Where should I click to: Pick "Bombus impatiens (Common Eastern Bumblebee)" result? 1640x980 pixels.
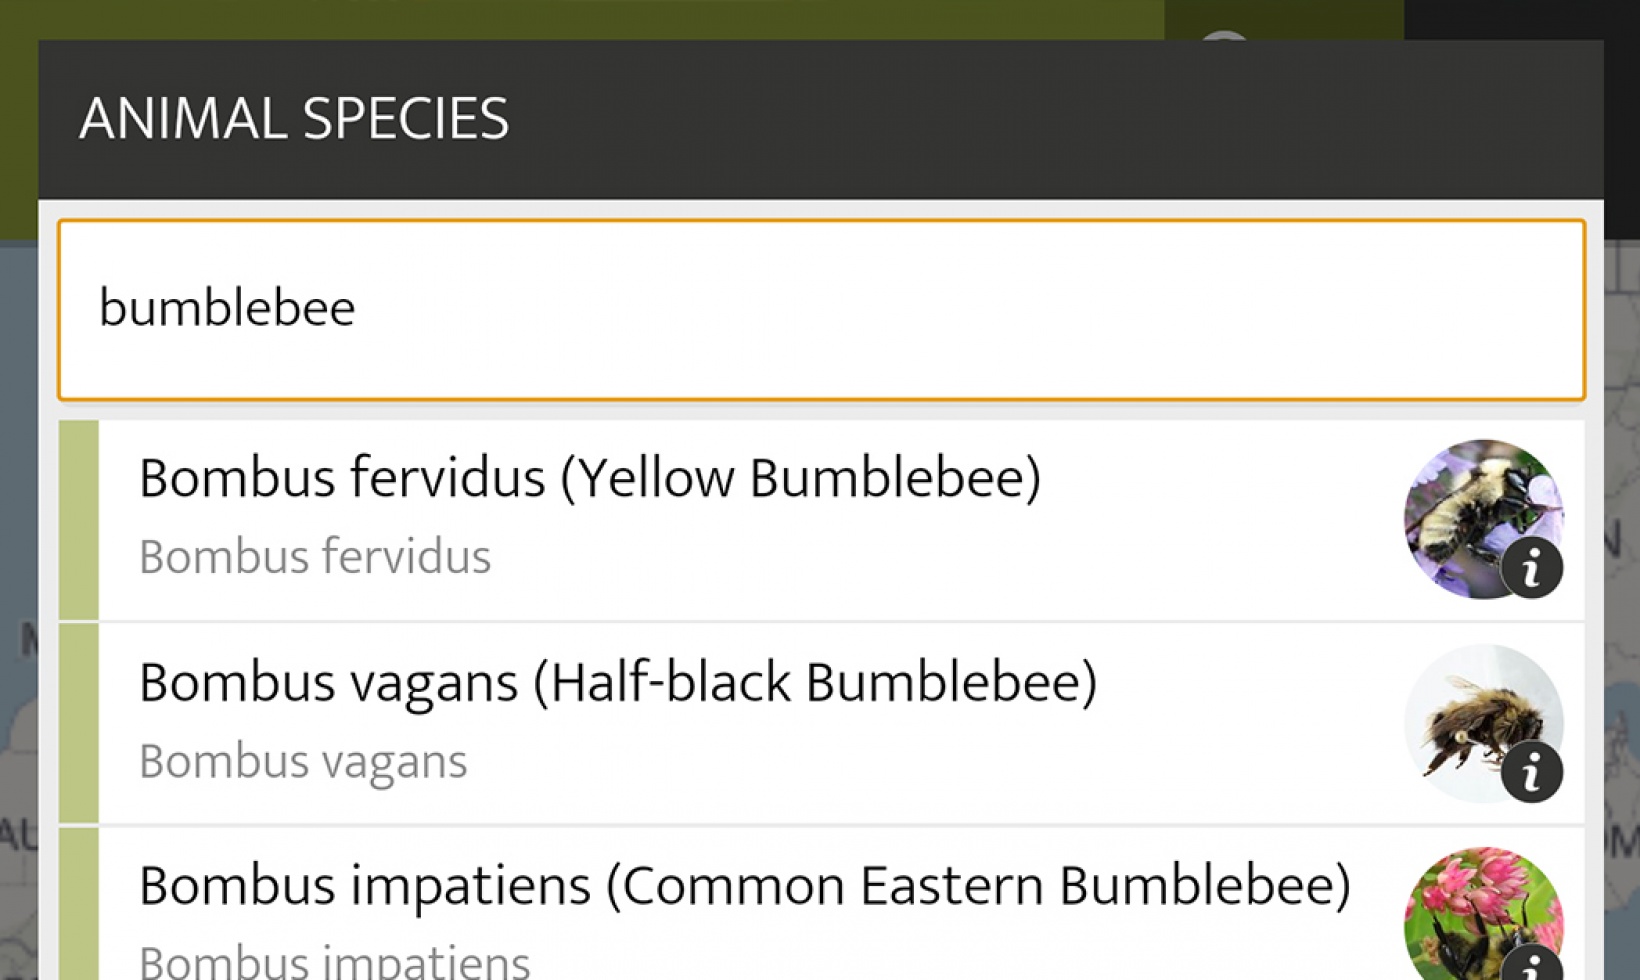tap(744, 887)
